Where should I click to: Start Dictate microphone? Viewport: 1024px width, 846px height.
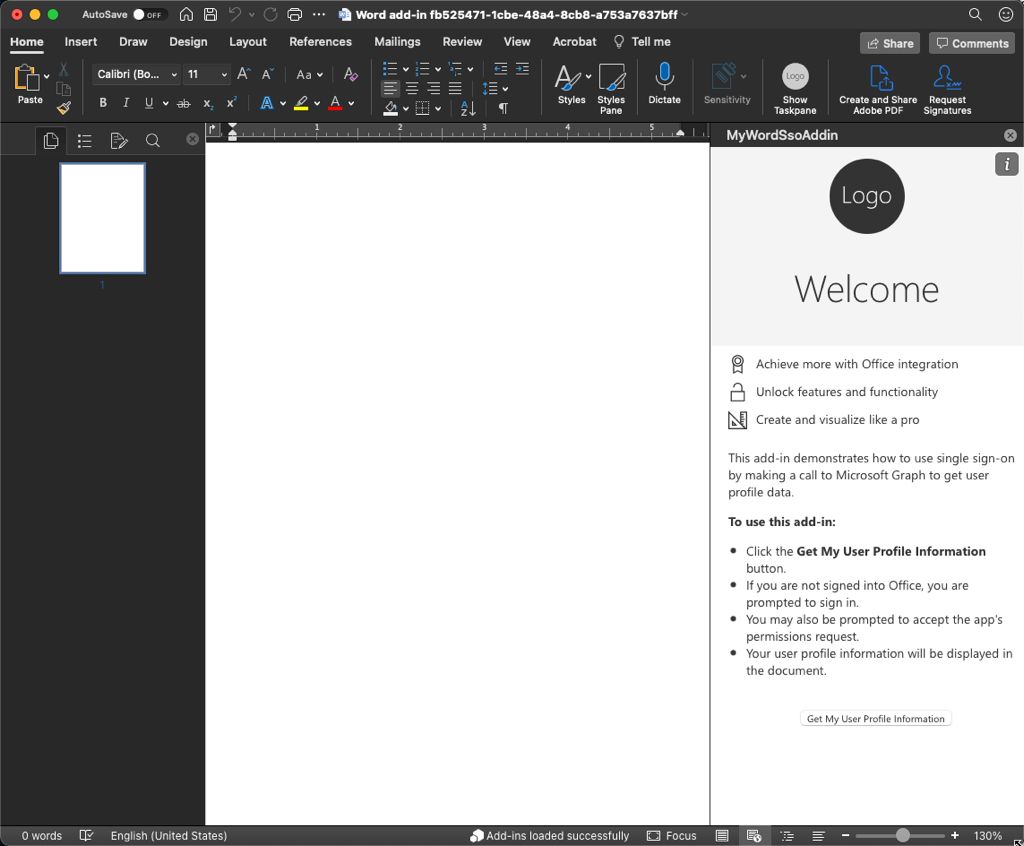click(x=664, y=84)
